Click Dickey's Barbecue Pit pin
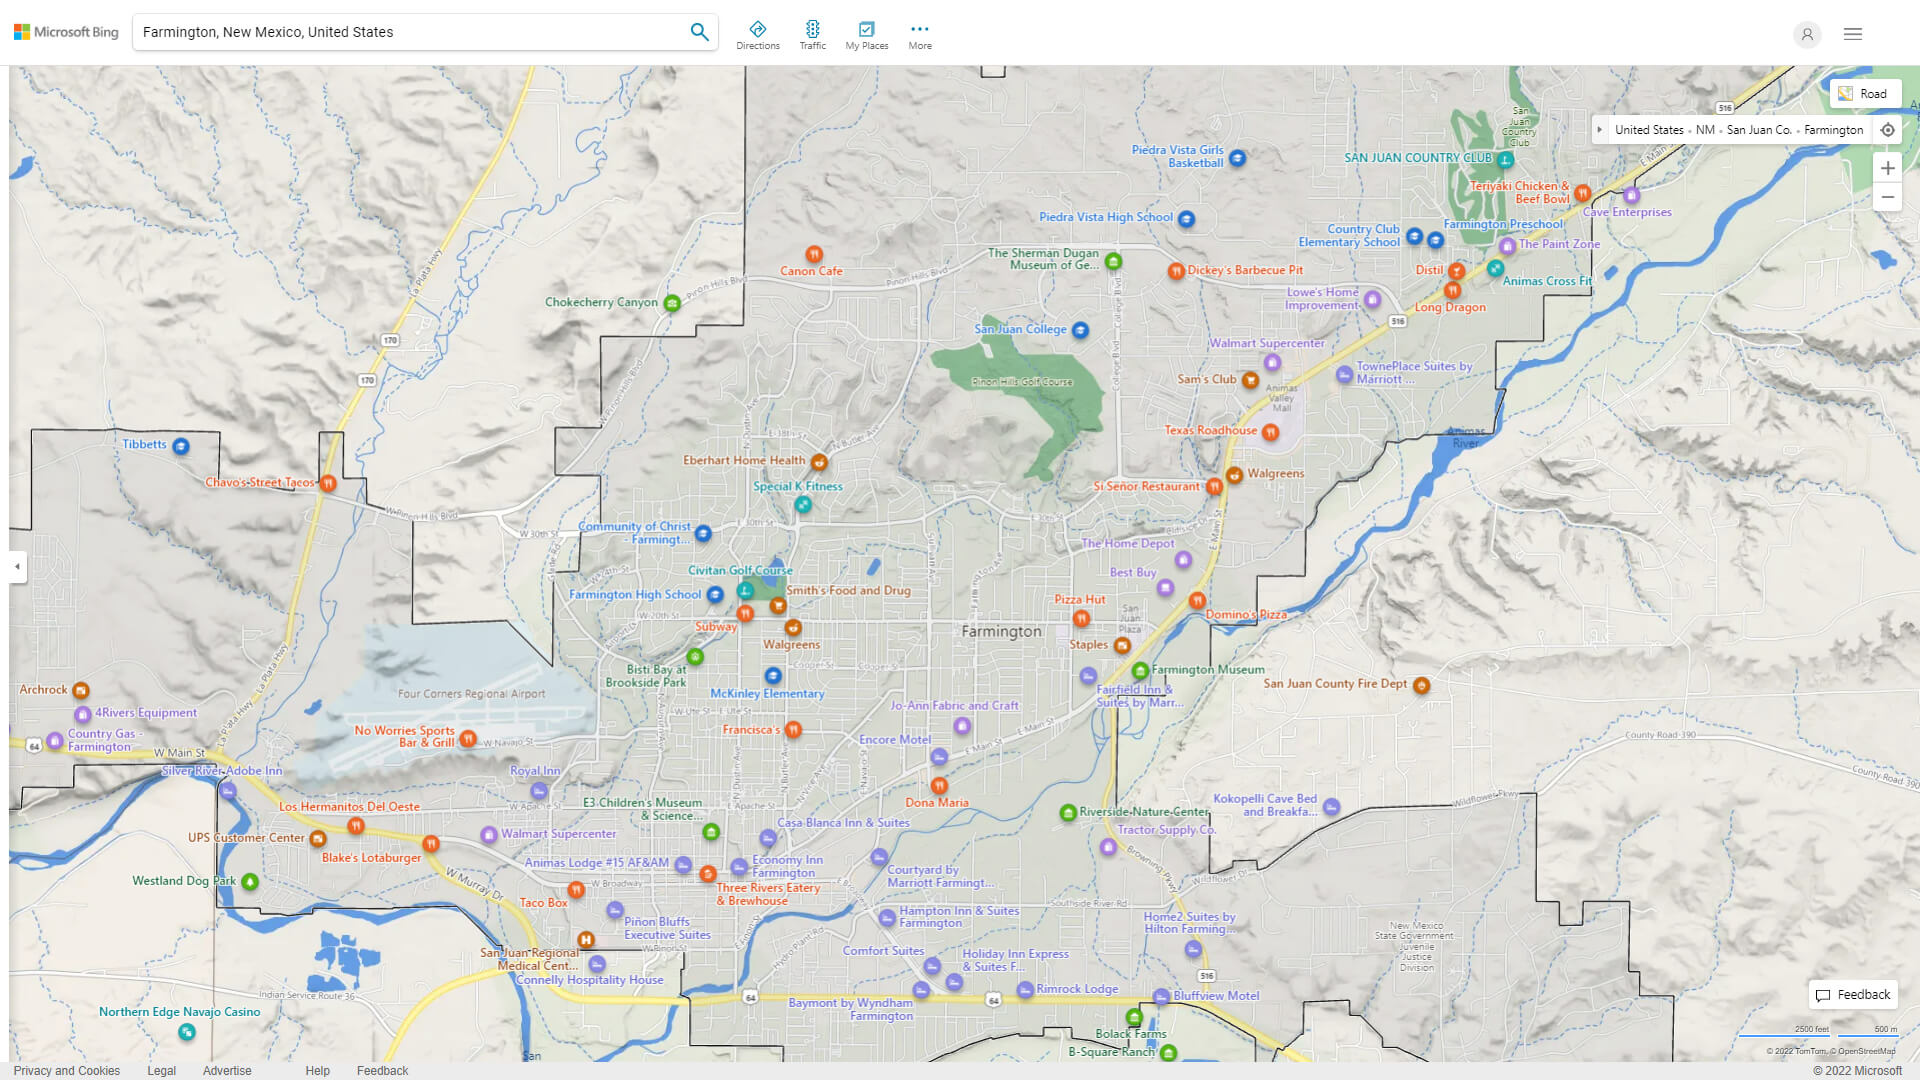Screen dimensions: 1920x1080 [1176, 271]
